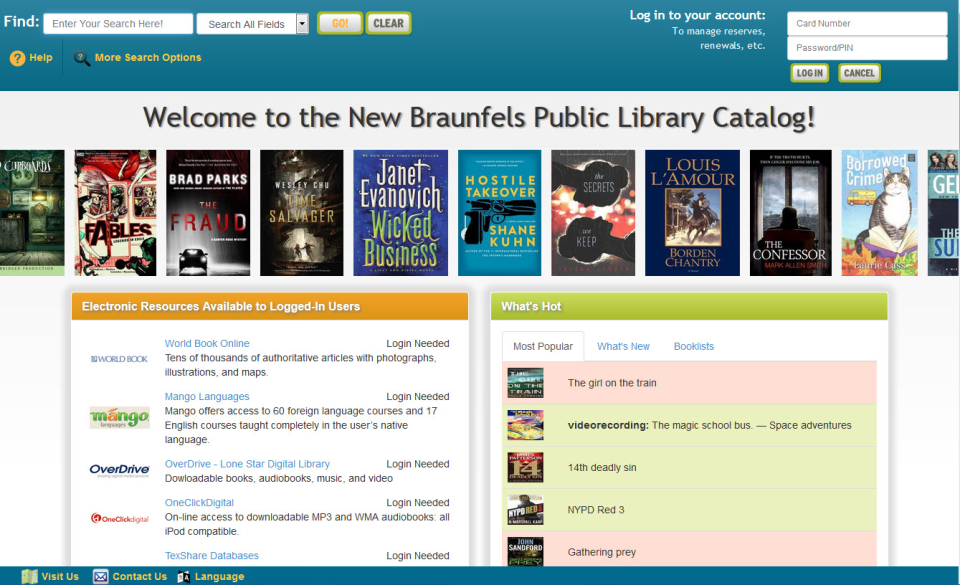The image size is (960, 585).
Task: Select the Mango Languages logo
Action: (119, 415)
